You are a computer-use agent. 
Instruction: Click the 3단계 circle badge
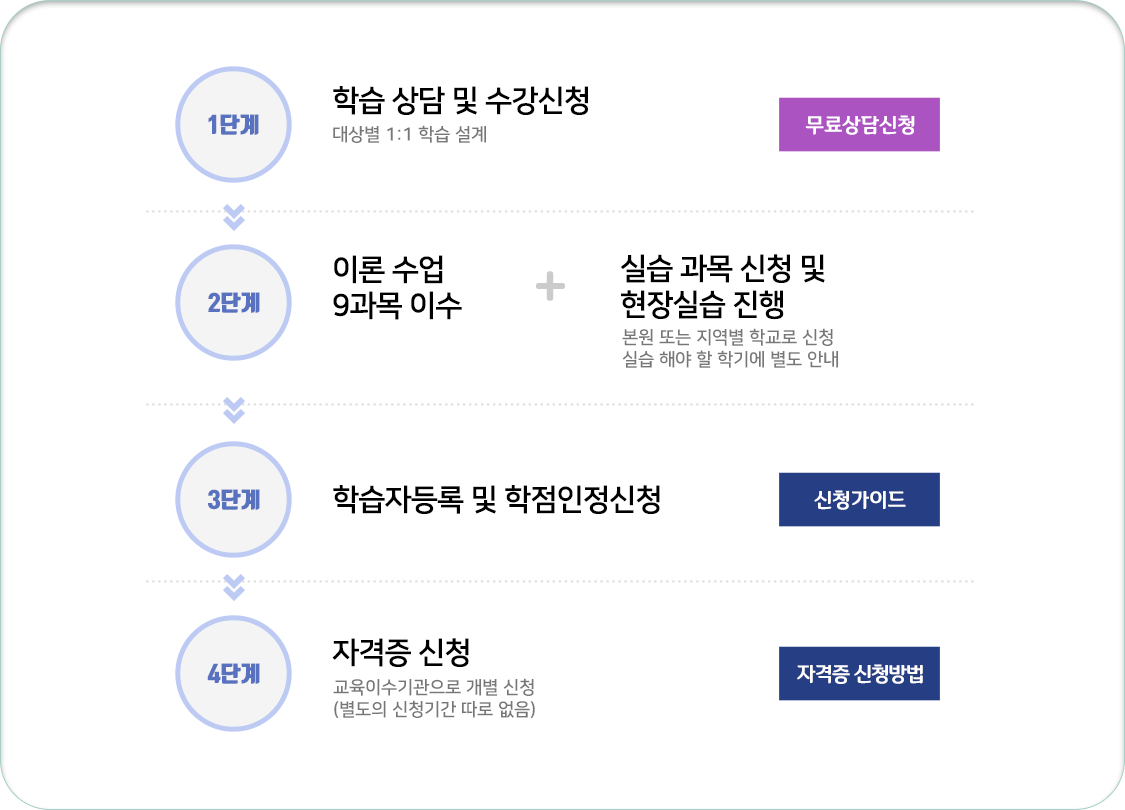coord(233,499)
